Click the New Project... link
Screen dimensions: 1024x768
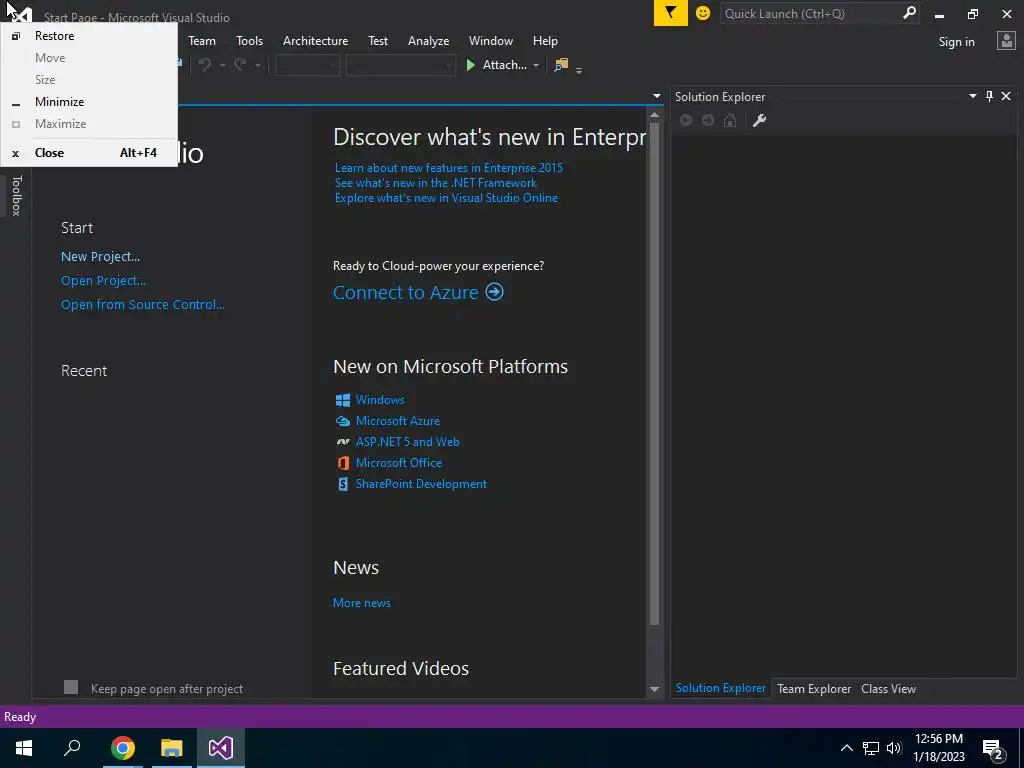(x=101, y=257)
